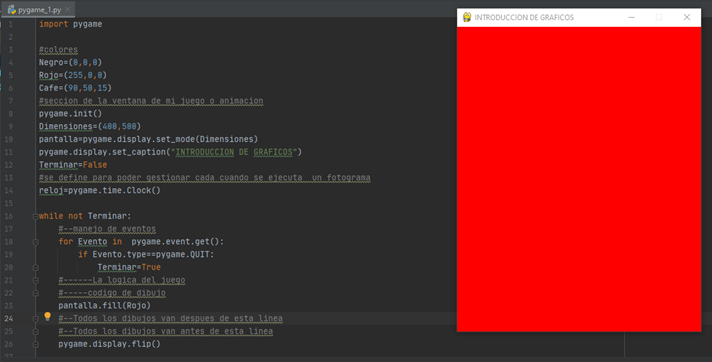Click the 'Terminar=False' line
The width and height of the screenshot is (712, 362).
tap(73, 164)
